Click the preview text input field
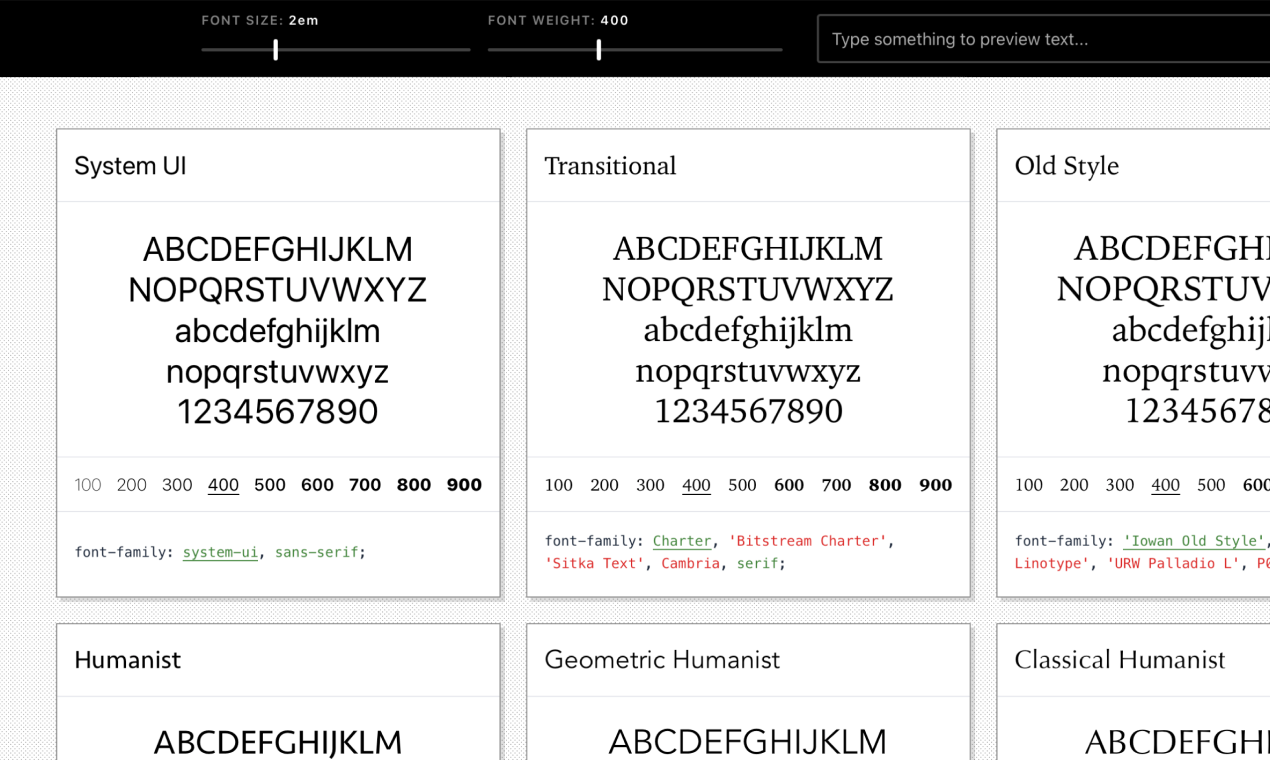The height and width of the screenshot is (760, 1270). [x=1044, y=39]
